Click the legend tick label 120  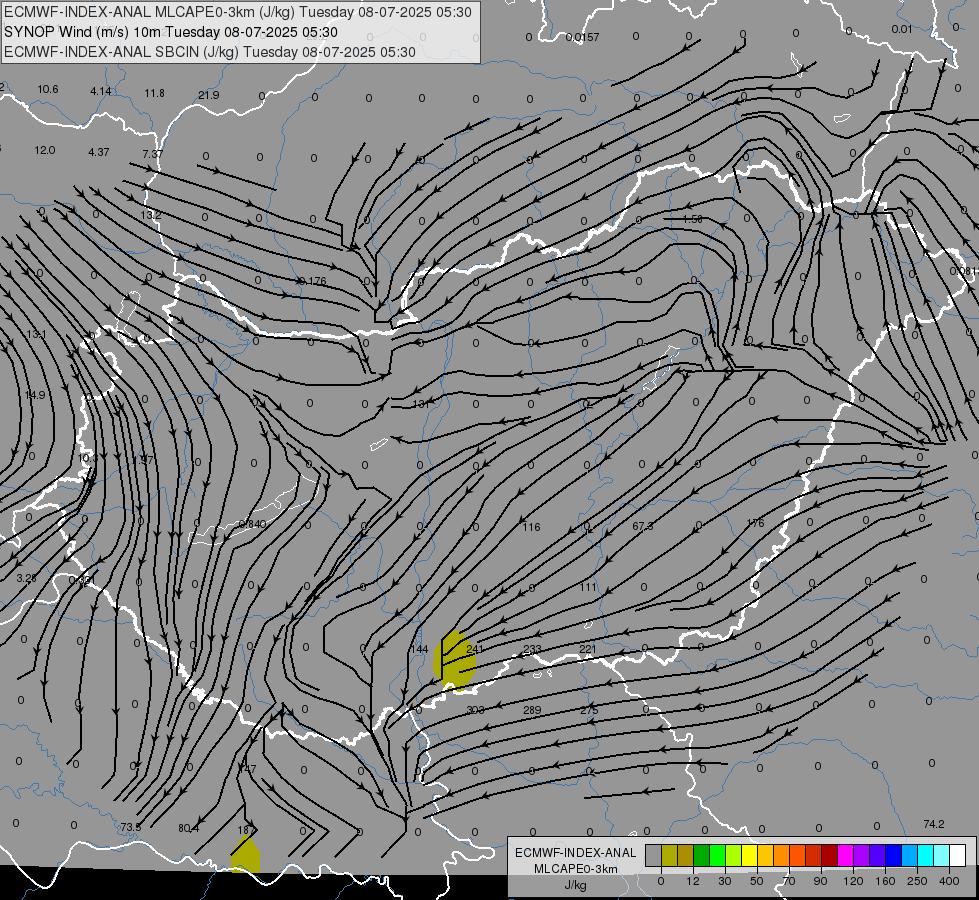[x=853, y=881]
